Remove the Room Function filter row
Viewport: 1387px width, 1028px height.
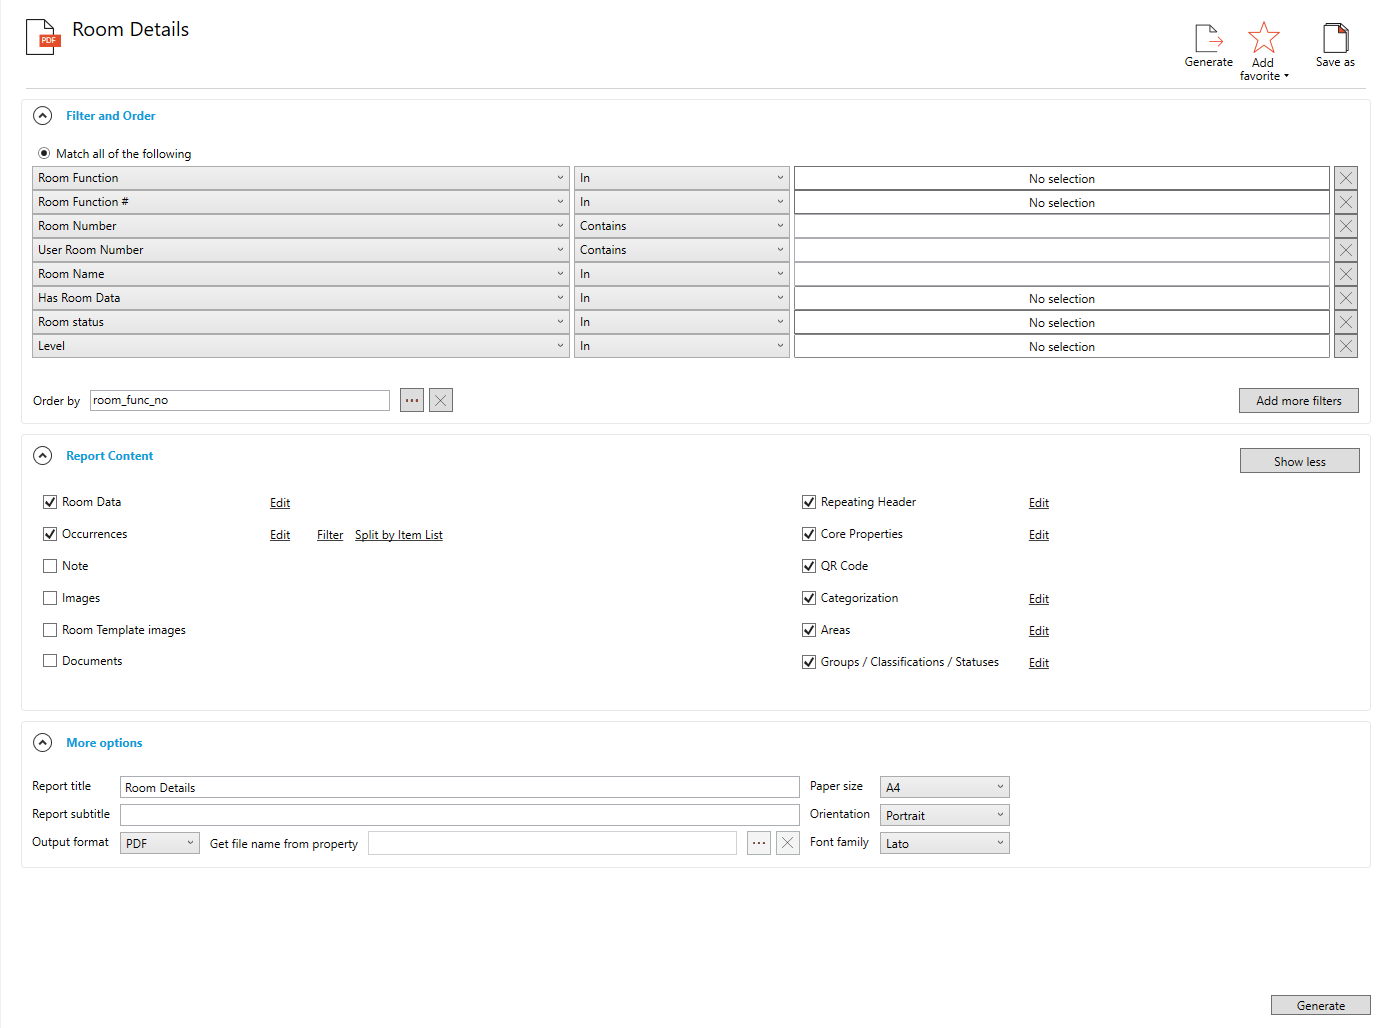pos(1345,178)
